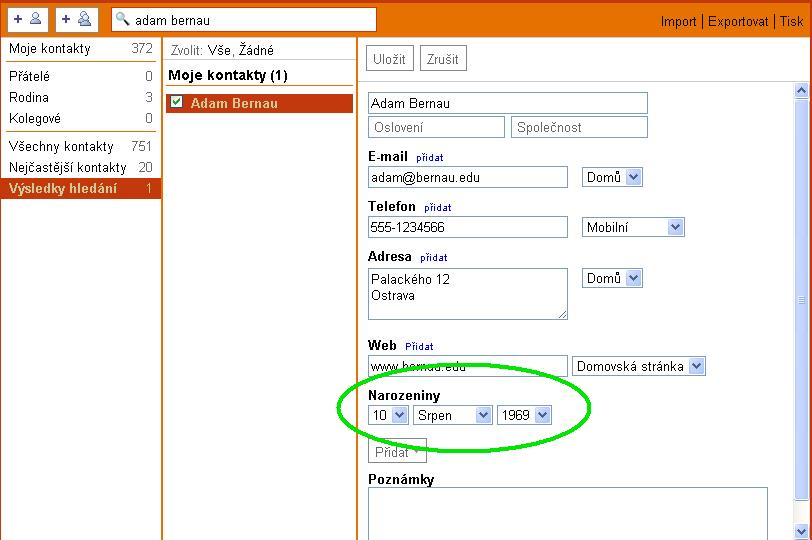
Task: Edit the adam@bernau.edu email field
Action: click(468, 178)
